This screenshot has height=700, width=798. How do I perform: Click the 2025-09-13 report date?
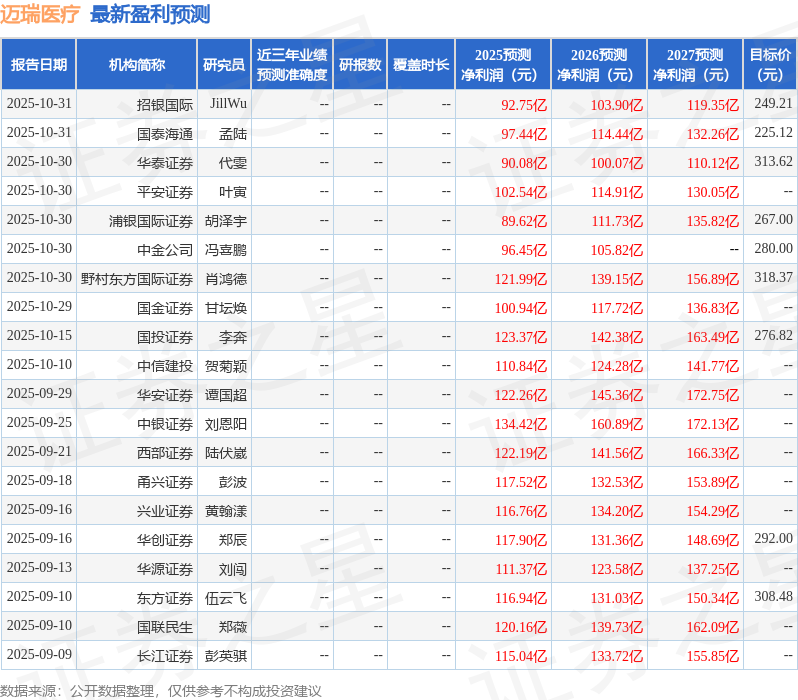click(39, 568)
